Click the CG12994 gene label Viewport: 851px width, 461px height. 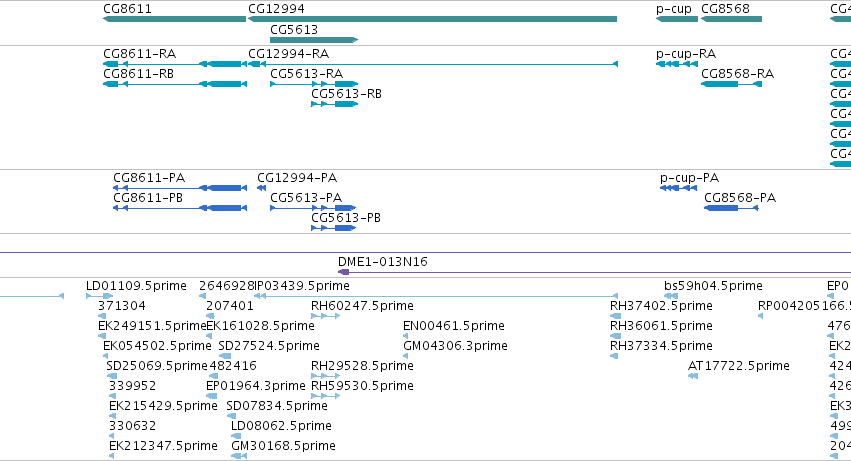pyautogui.click(x=276, y=9)
